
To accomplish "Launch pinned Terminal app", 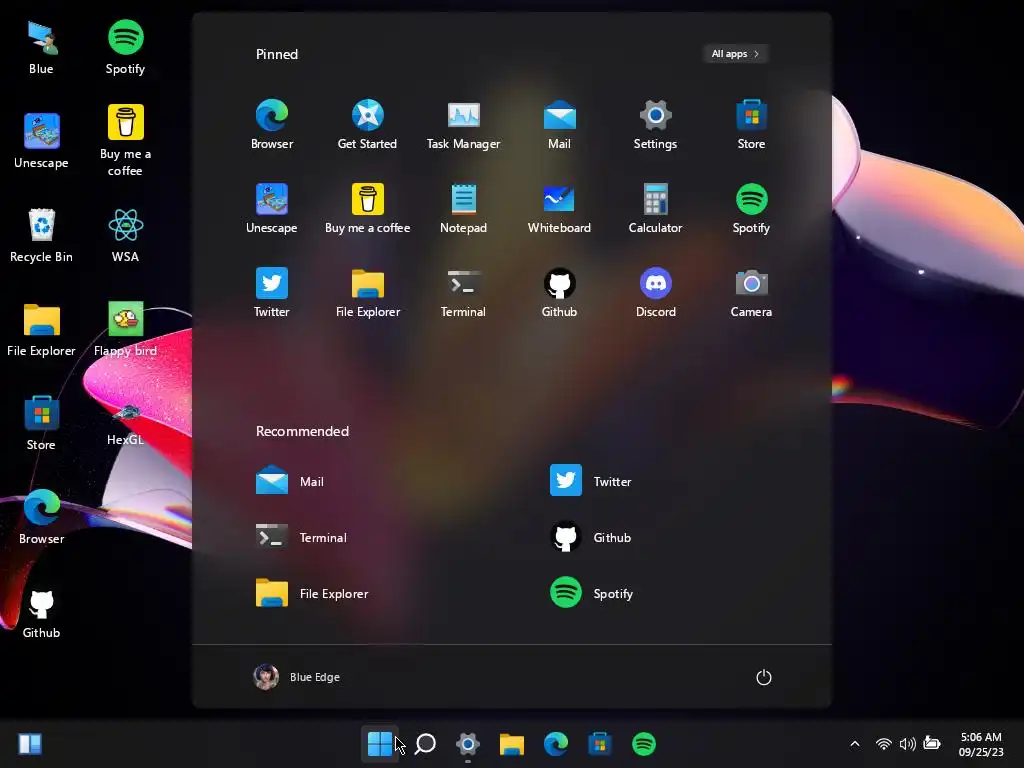I will click(464, 293).
